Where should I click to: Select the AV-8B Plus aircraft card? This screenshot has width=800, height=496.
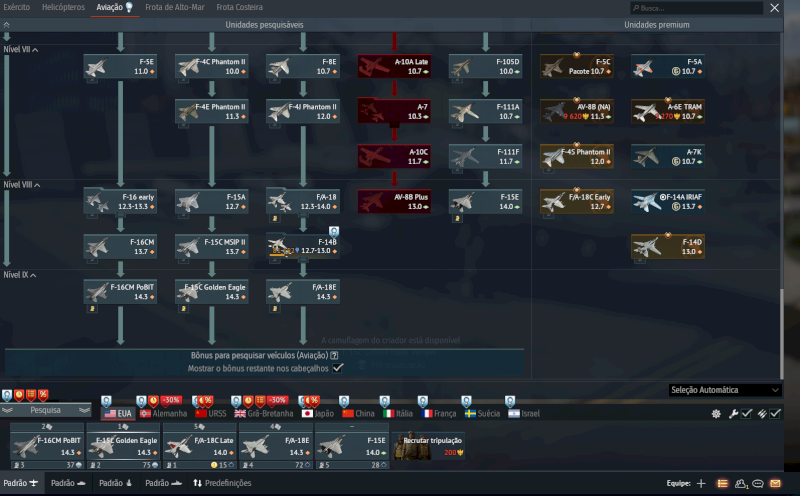point(394,202)
